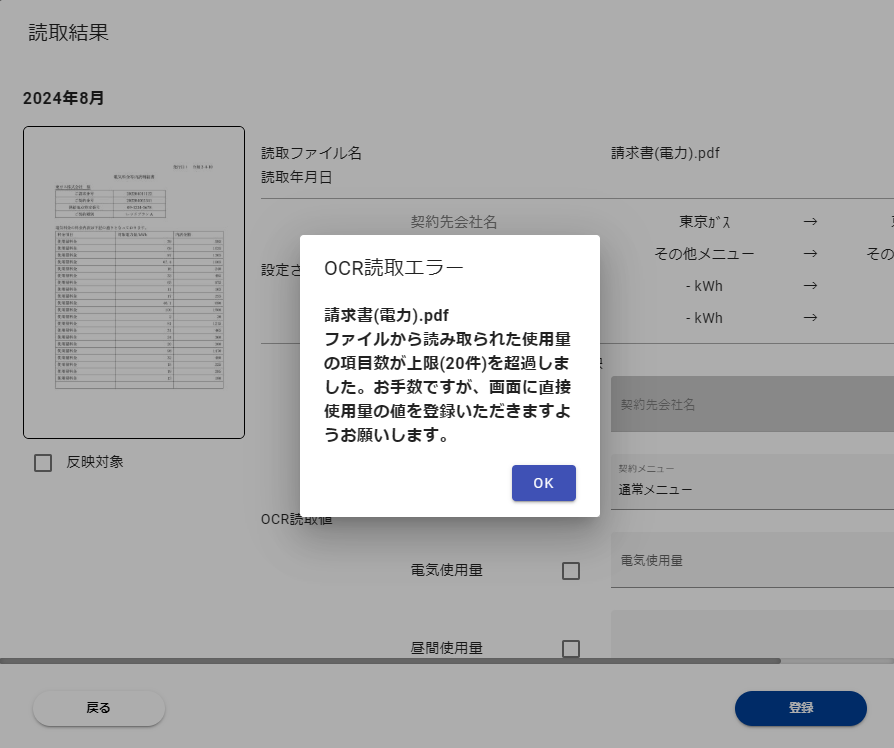
Task: Click the arrow beside その他メニュー
Action: 811,254
